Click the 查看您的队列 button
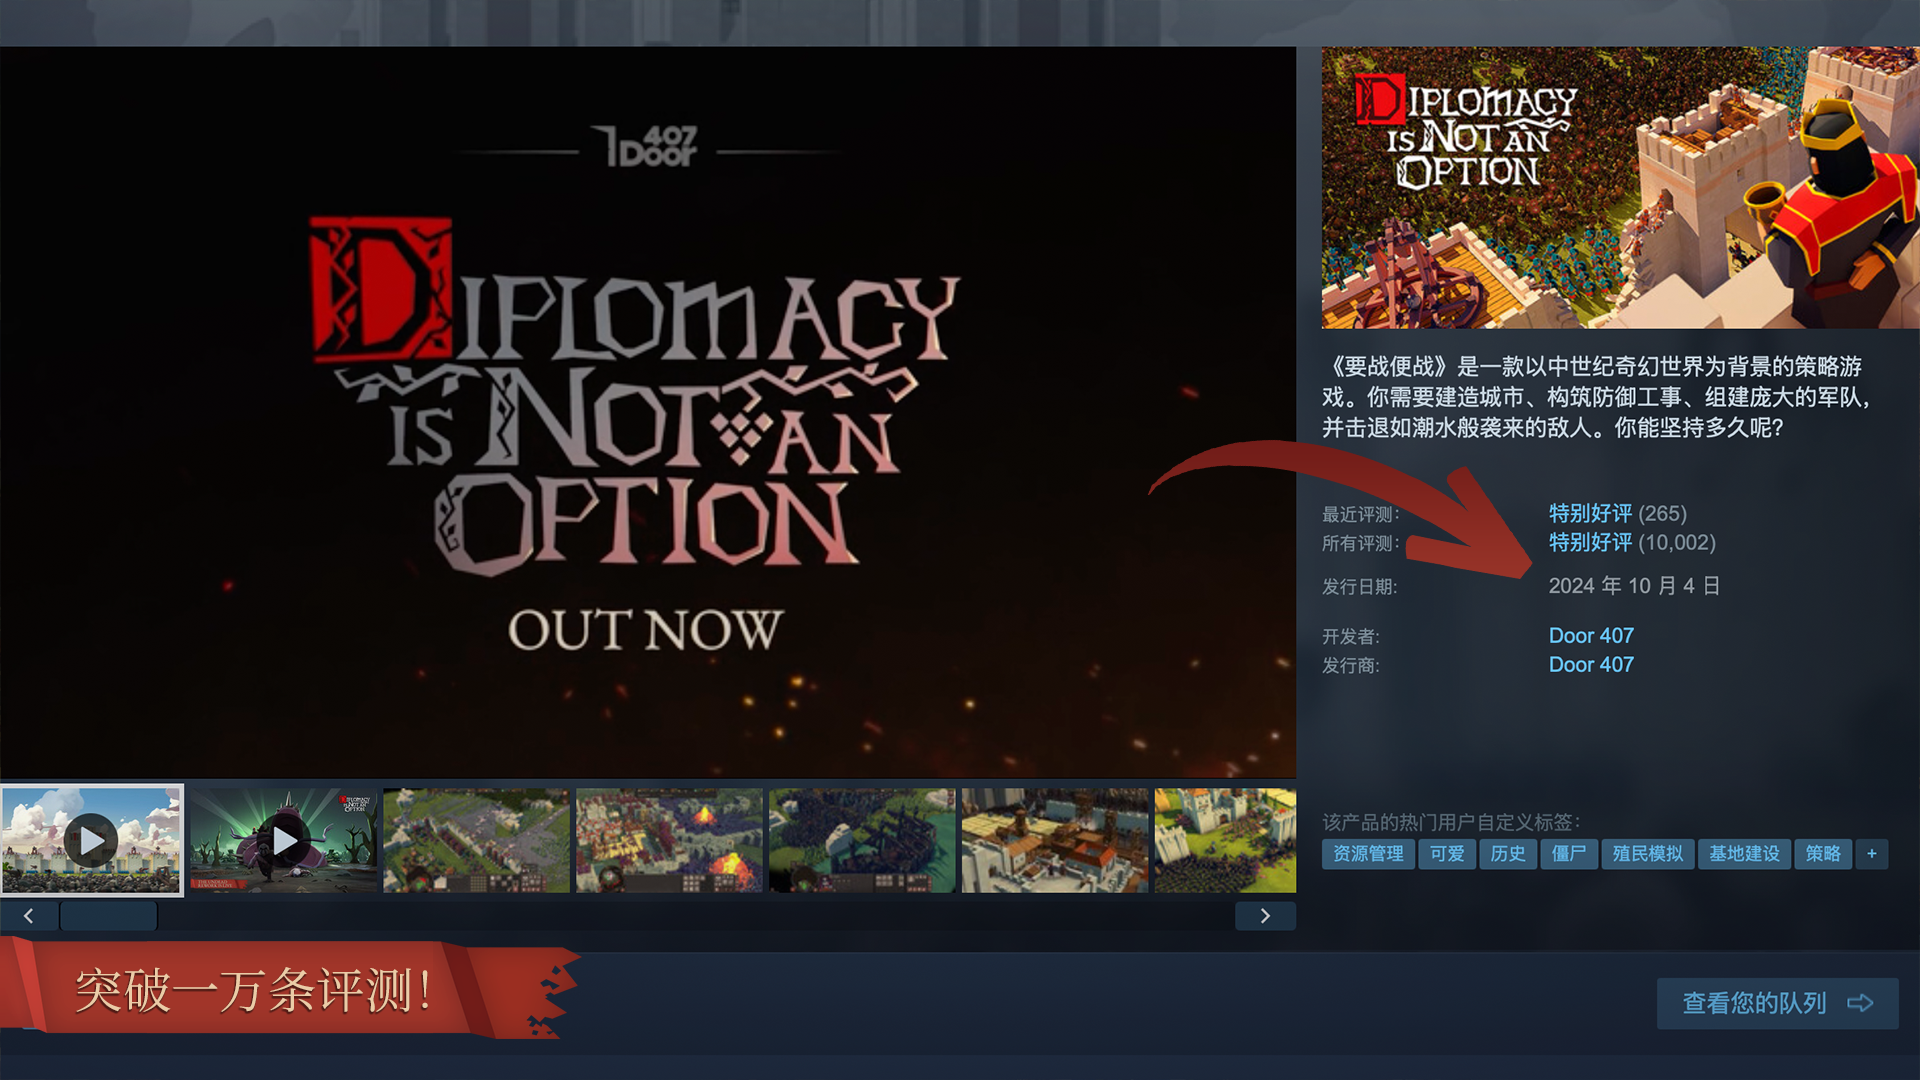 pyautogui.click(x=1777, y=1003)
